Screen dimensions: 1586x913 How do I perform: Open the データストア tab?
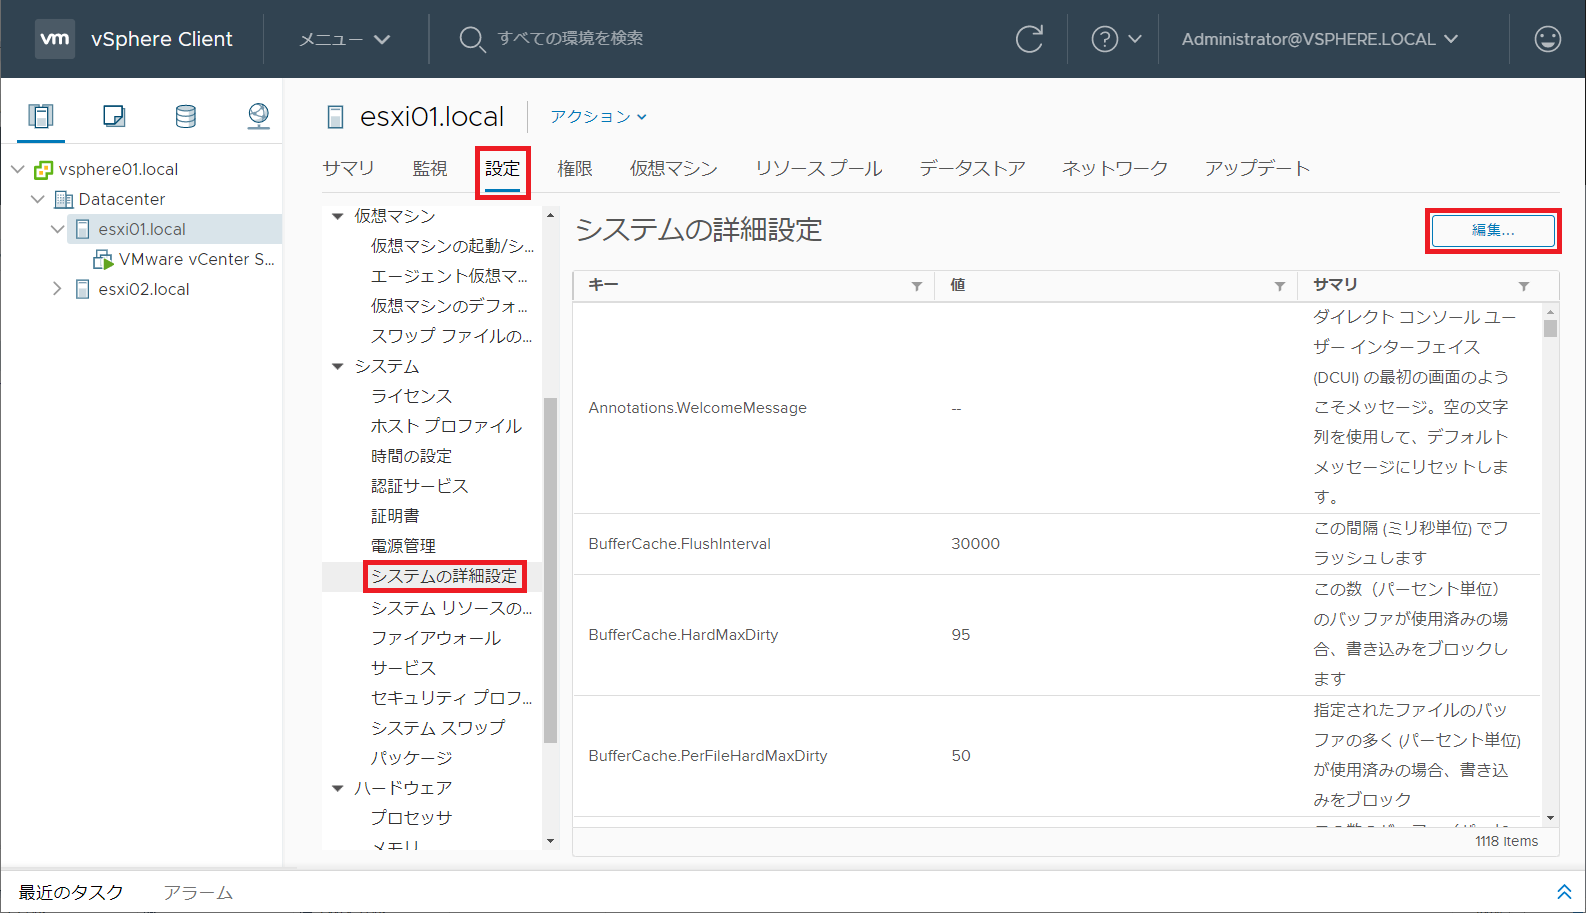tap(972, 168)
